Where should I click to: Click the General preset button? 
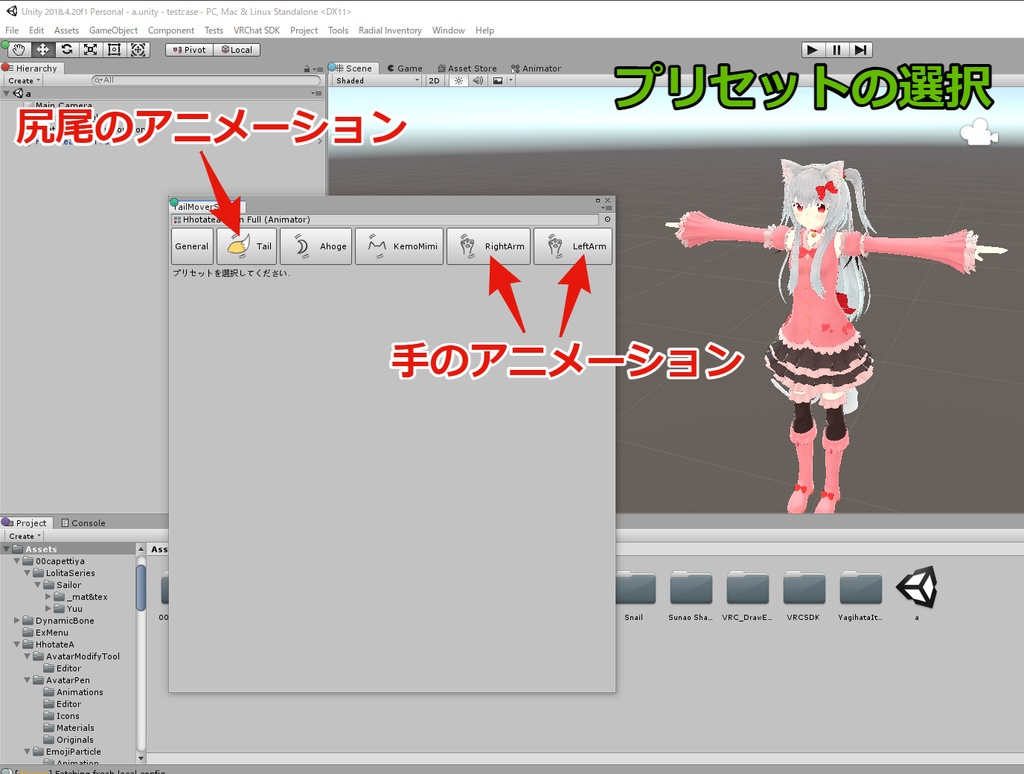click(x=192, y=246)
